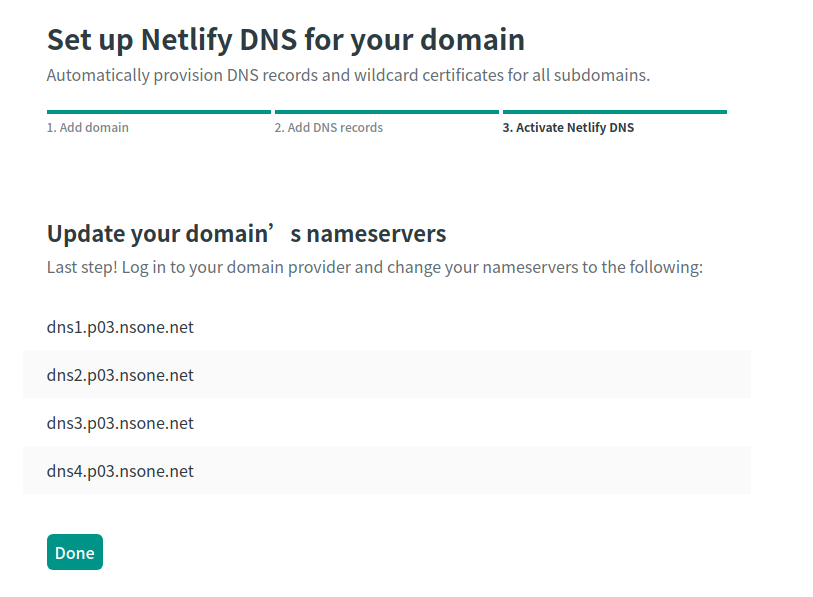813x597 pixels.
Task: Navigate to the Add DNS records step
Action: 328,127
